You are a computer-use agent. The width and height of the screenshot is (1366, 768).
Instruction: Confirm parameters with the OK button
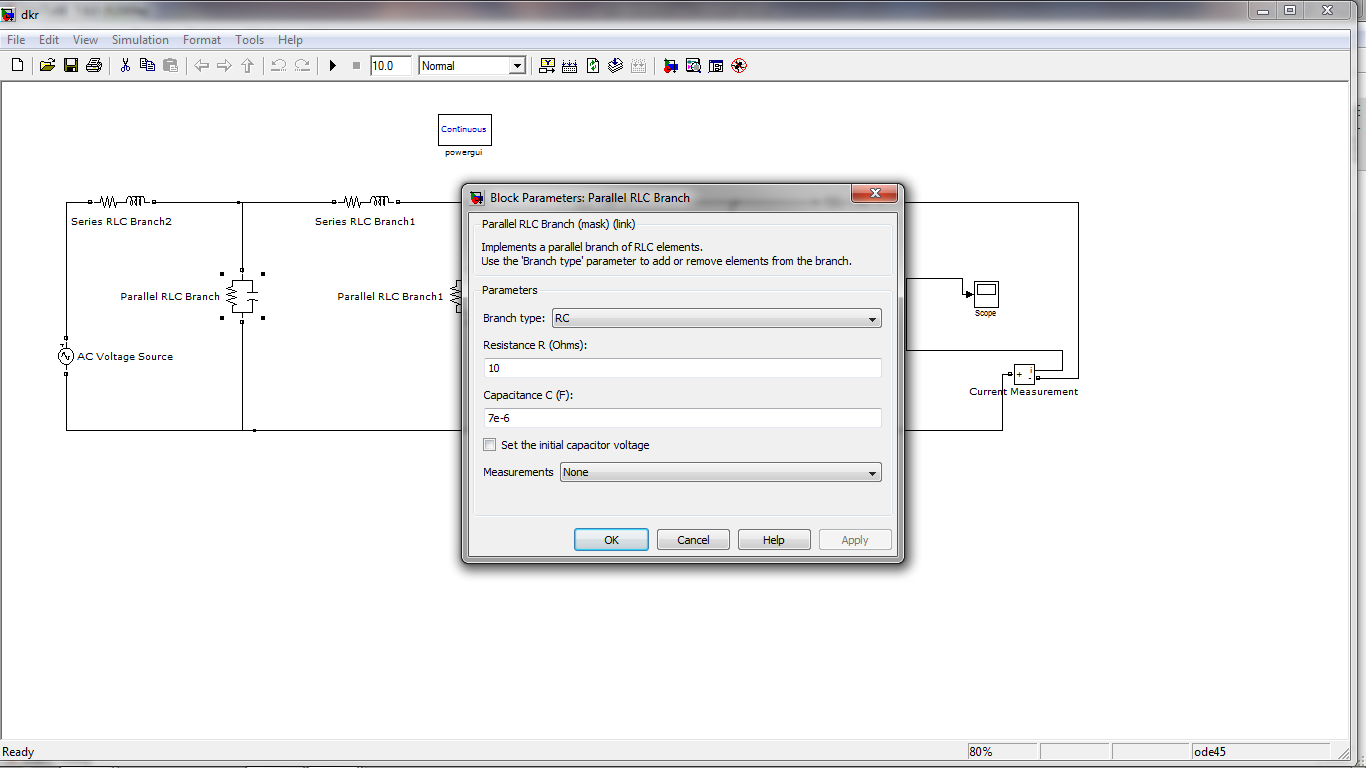coord(610,539)
